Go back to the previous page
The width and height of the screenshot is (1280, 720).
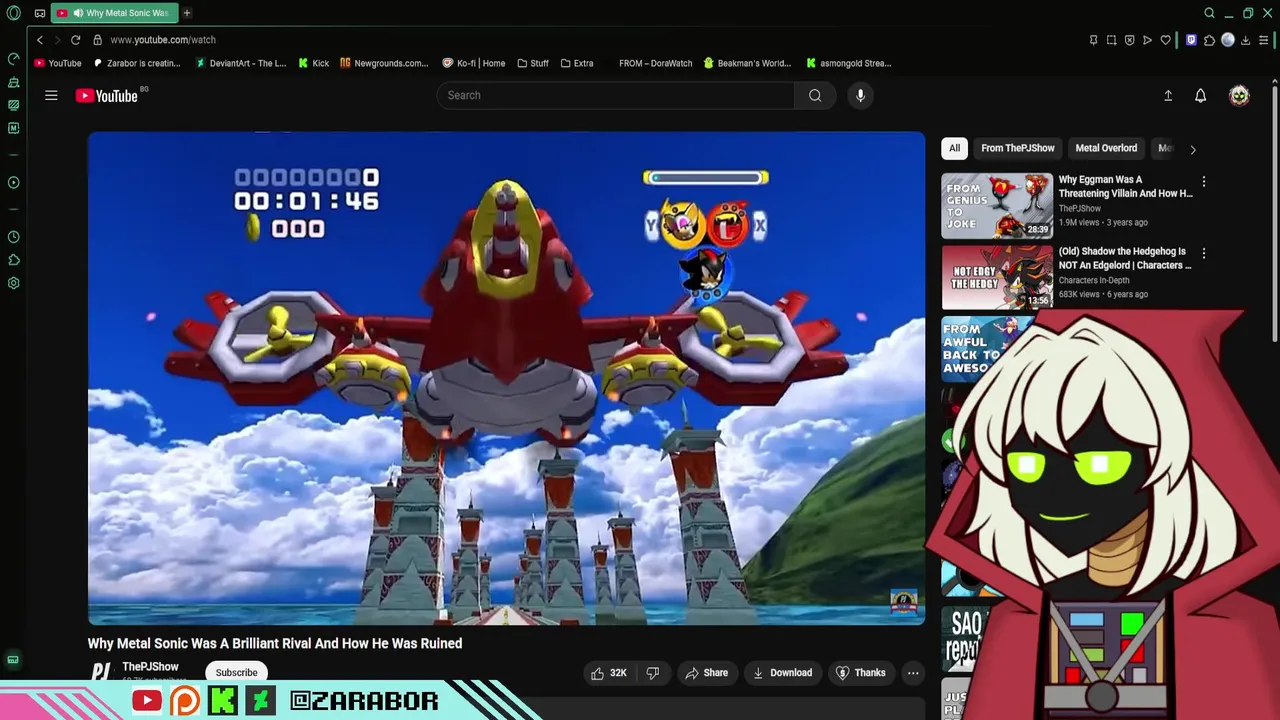(40, 40)
